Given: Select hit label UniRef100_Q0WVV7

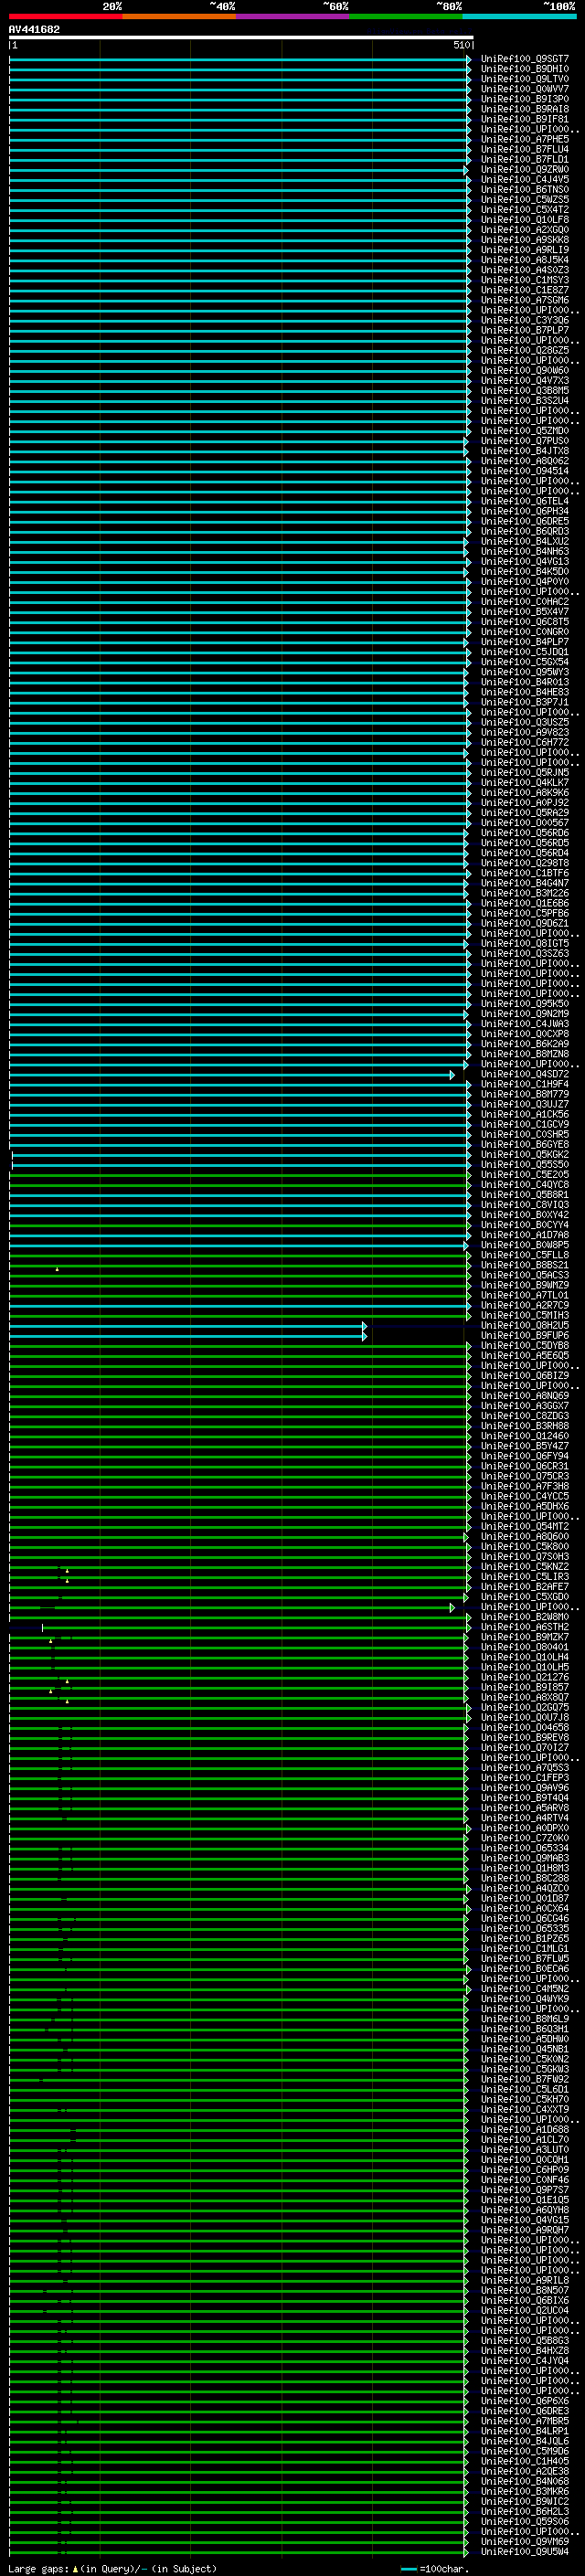Looking at the screenshot, I should [525, 89].
